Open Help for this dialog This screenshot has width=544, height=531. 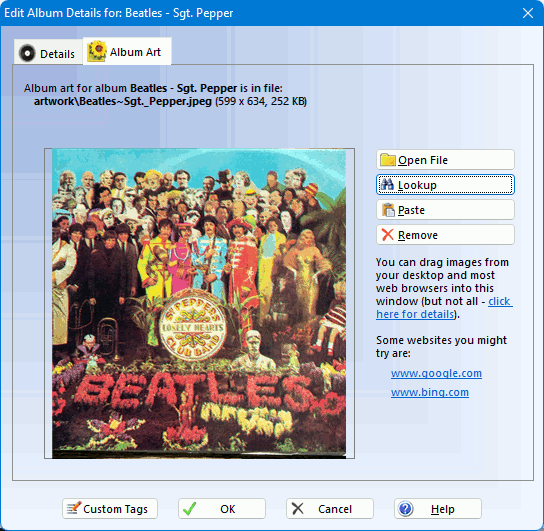tap(438, 509)
